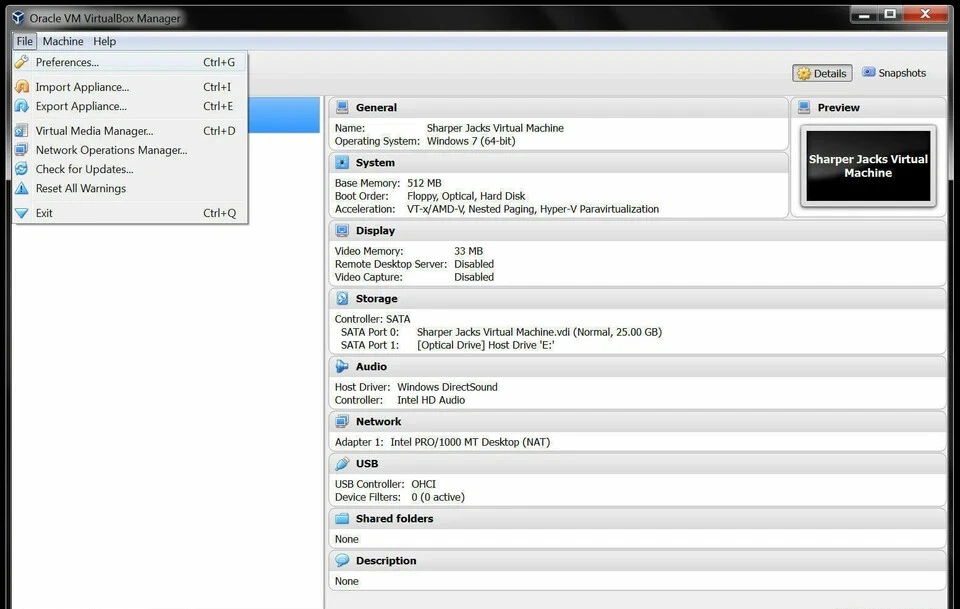Click the Shared folders section icon
The image size is (960, 609).
(341, 518)
